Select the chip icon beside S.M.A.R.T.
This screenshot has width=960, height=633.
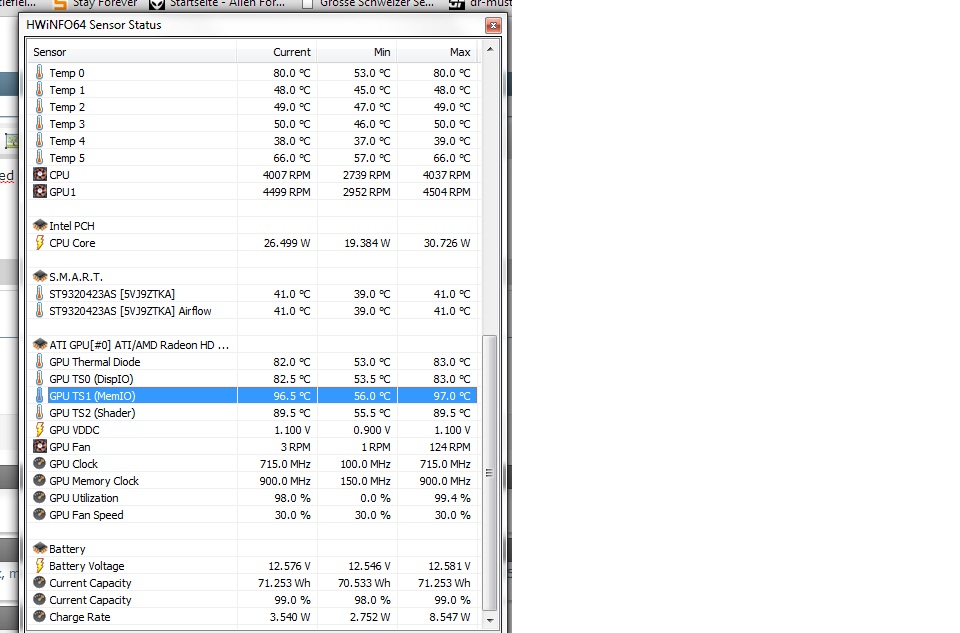(40, 277)
